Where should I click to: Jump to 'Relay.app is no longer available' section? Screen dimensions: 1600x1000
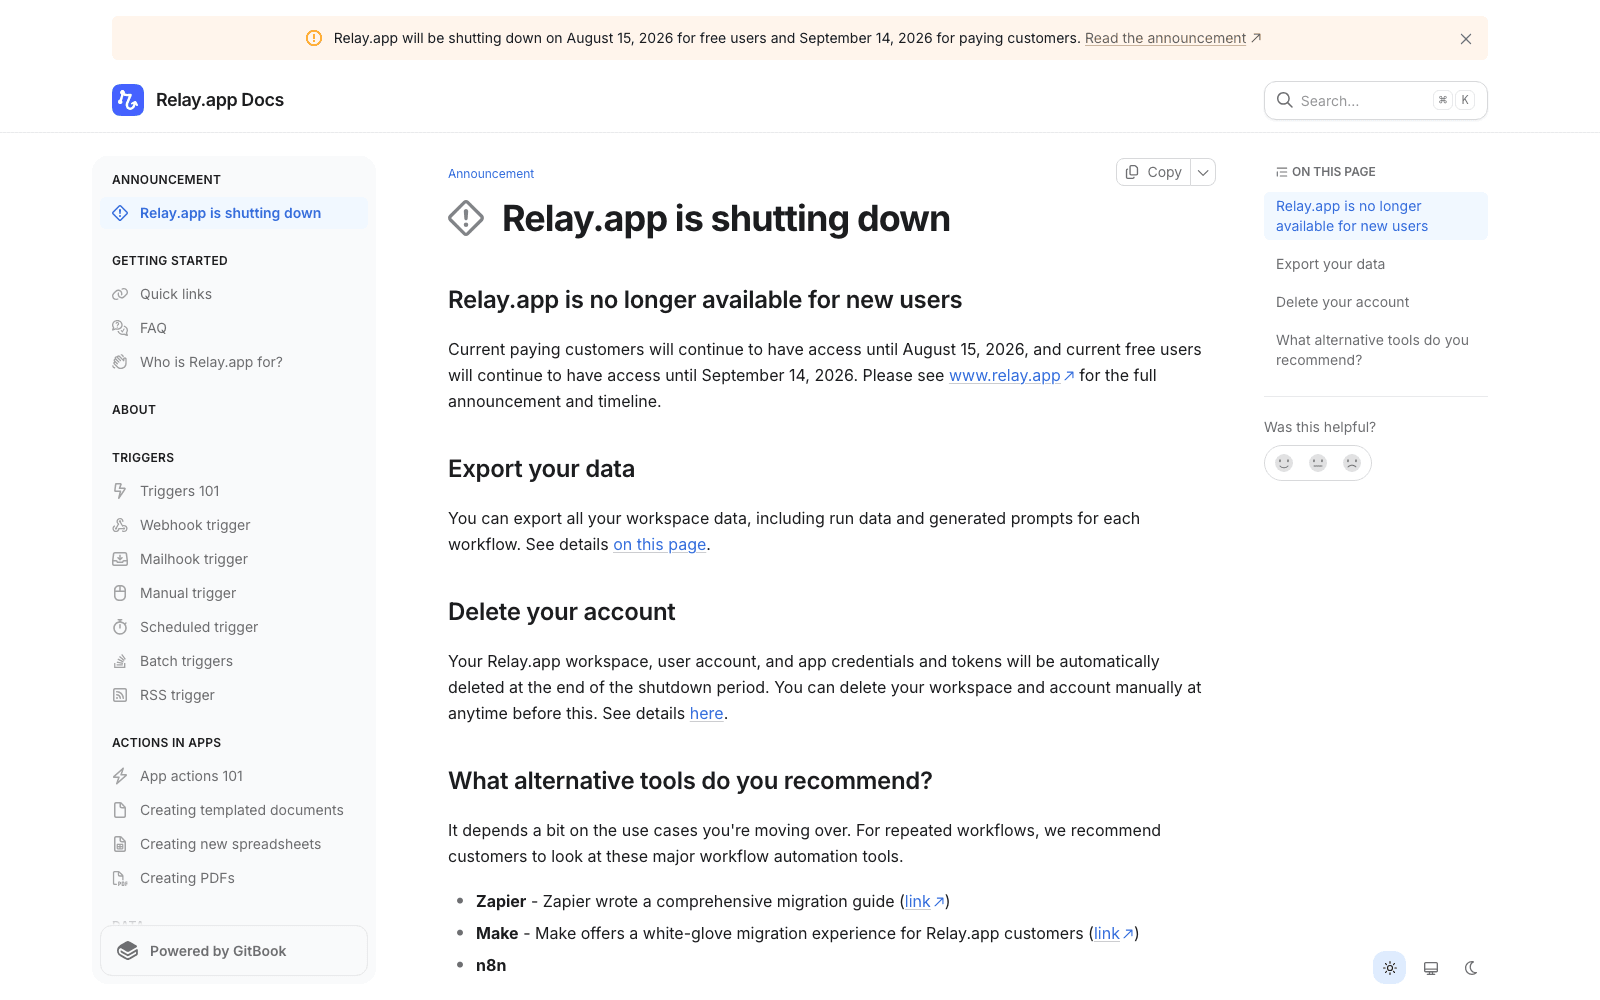pos(1376,216)
